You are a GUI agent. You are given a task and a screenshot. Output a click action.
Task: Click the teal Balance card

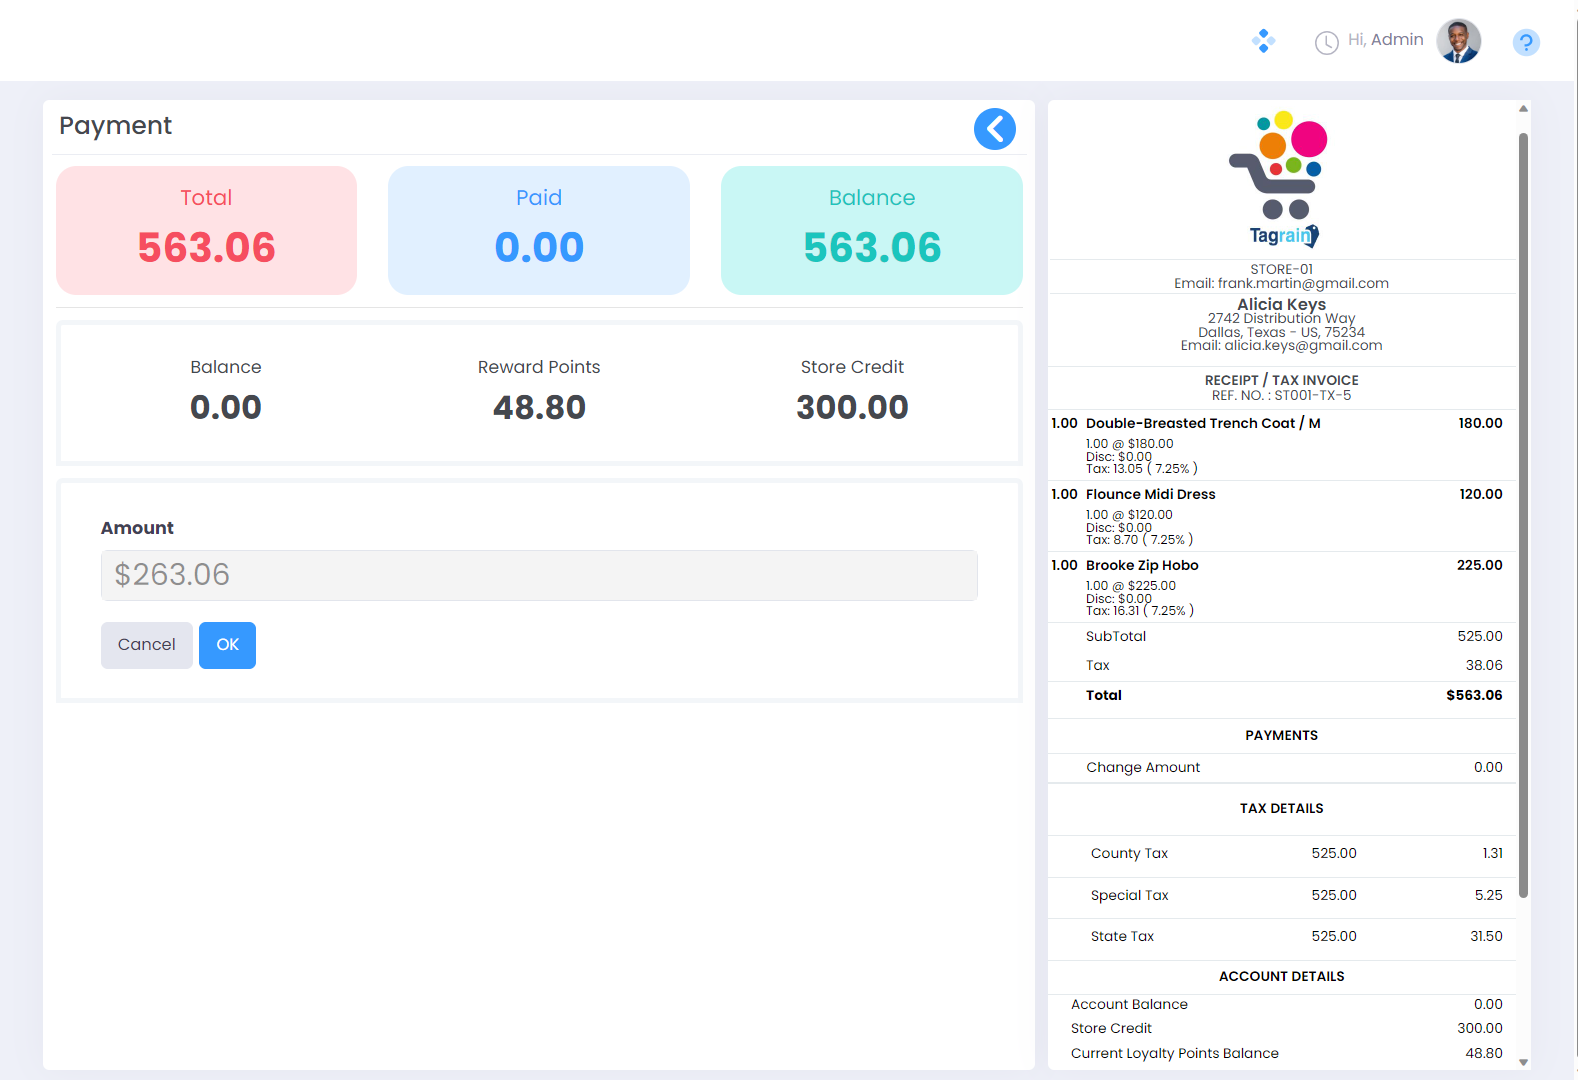(871, 230)
